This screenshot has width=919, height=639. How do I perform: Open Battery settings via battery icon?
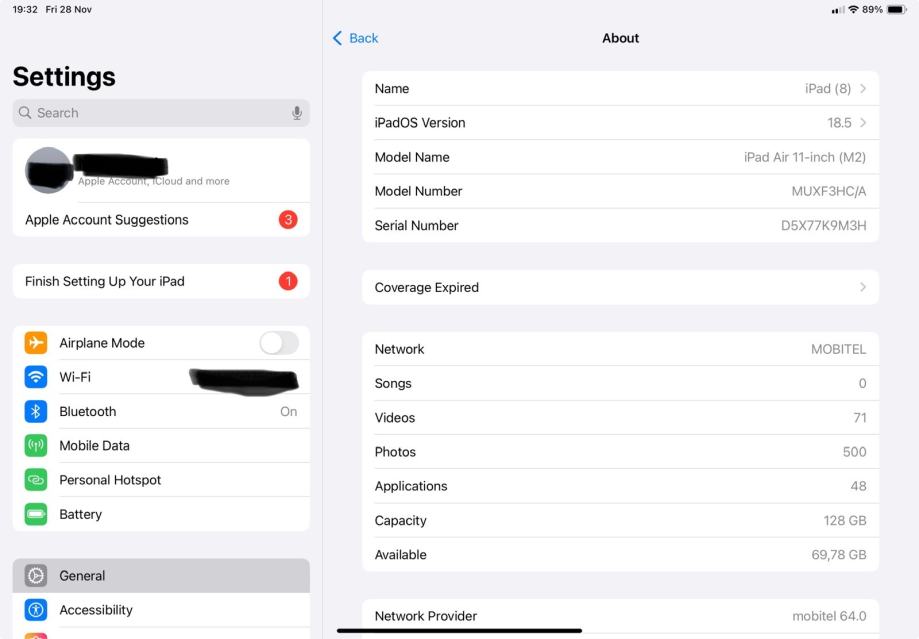[36, 514]
